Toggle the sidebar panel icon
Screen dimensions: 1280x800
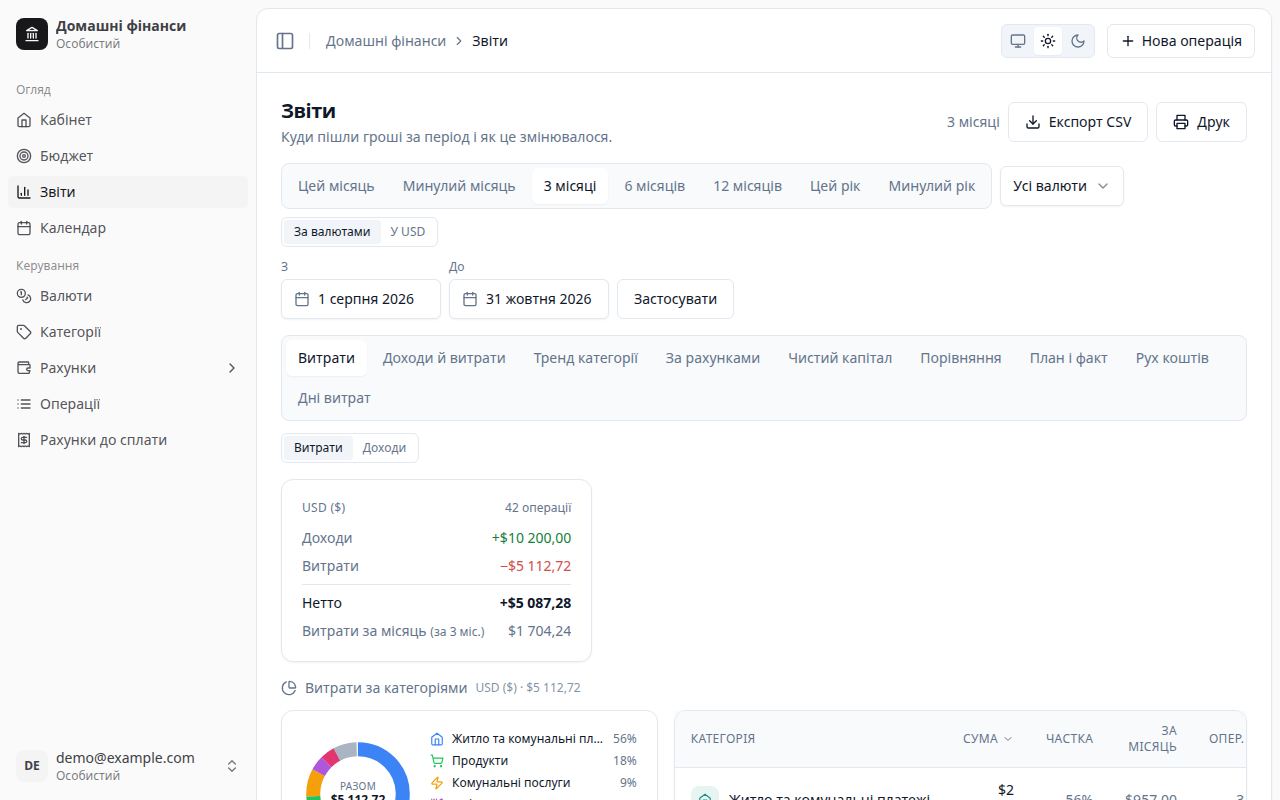coord(285,41)
